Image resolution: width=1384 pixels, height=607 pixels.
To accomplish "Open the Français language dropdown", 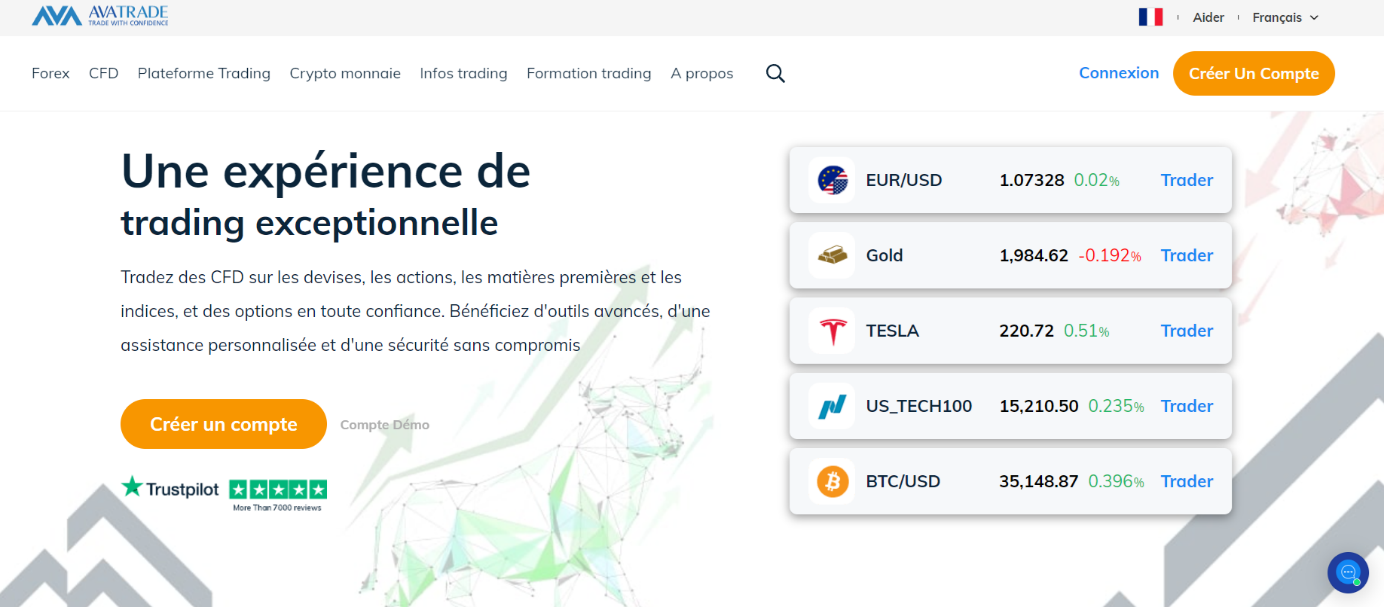I will point(1284,17).
